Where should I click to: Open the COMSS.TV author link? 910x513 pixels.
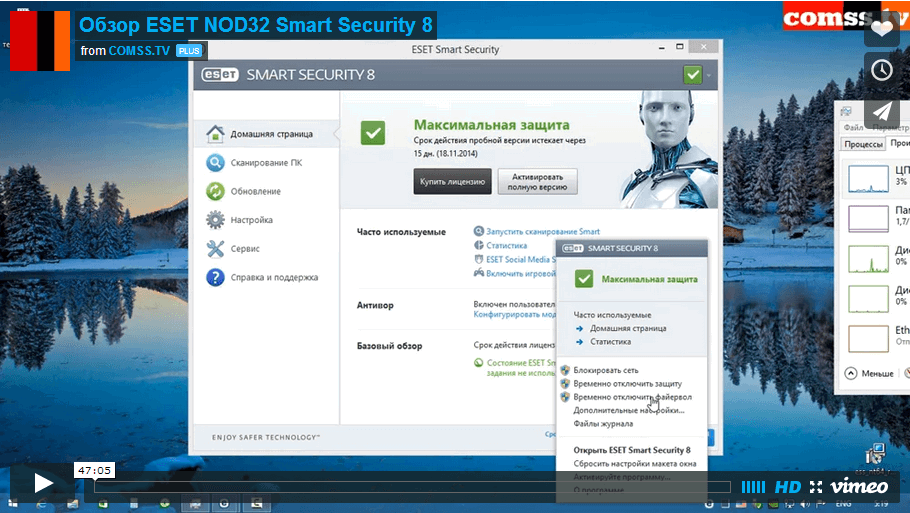(x=139, y=50)
